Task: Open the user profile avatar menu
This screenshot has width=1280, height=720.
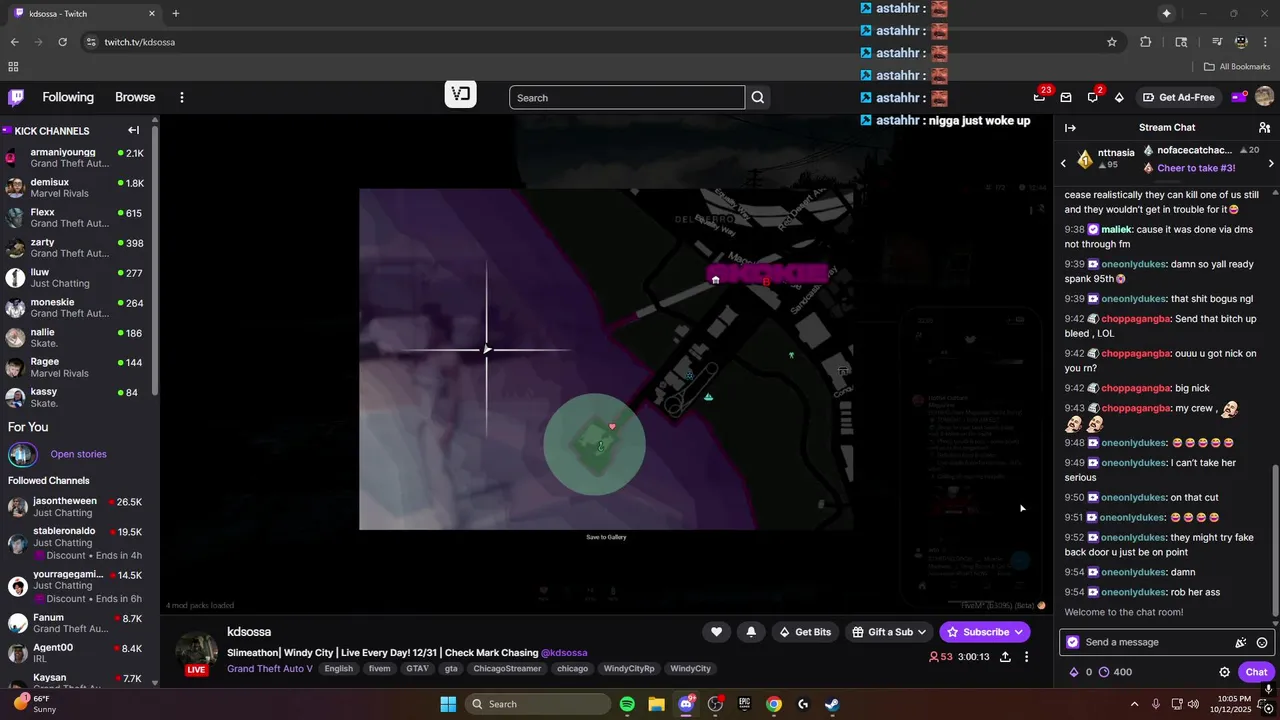Action: click(x=1264, y=97)
